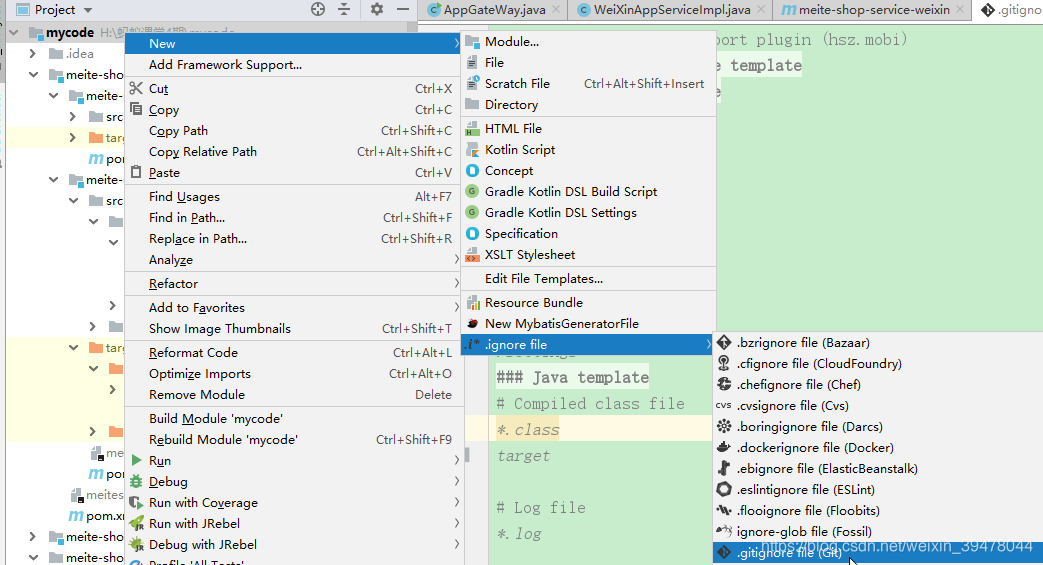Viewport: 1043px width, 565px height.
Task: Click the Bazaar ignore icon
Action: point(724,343)
